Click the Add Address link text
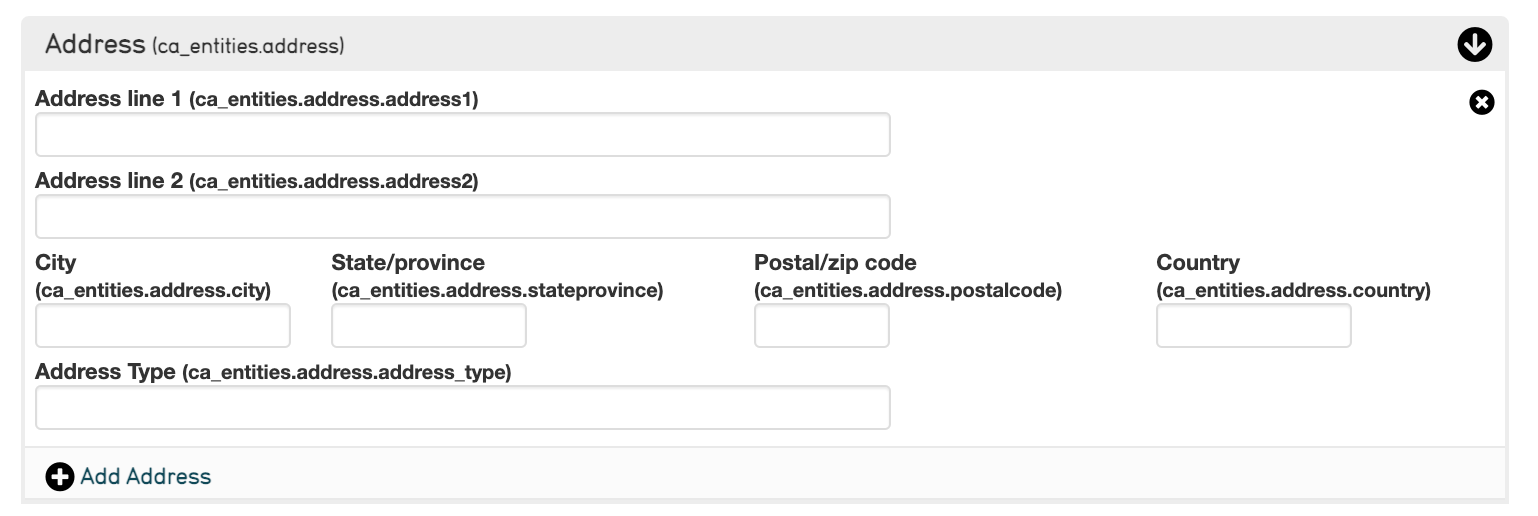 pyautogui.click(x=146, y=477)
